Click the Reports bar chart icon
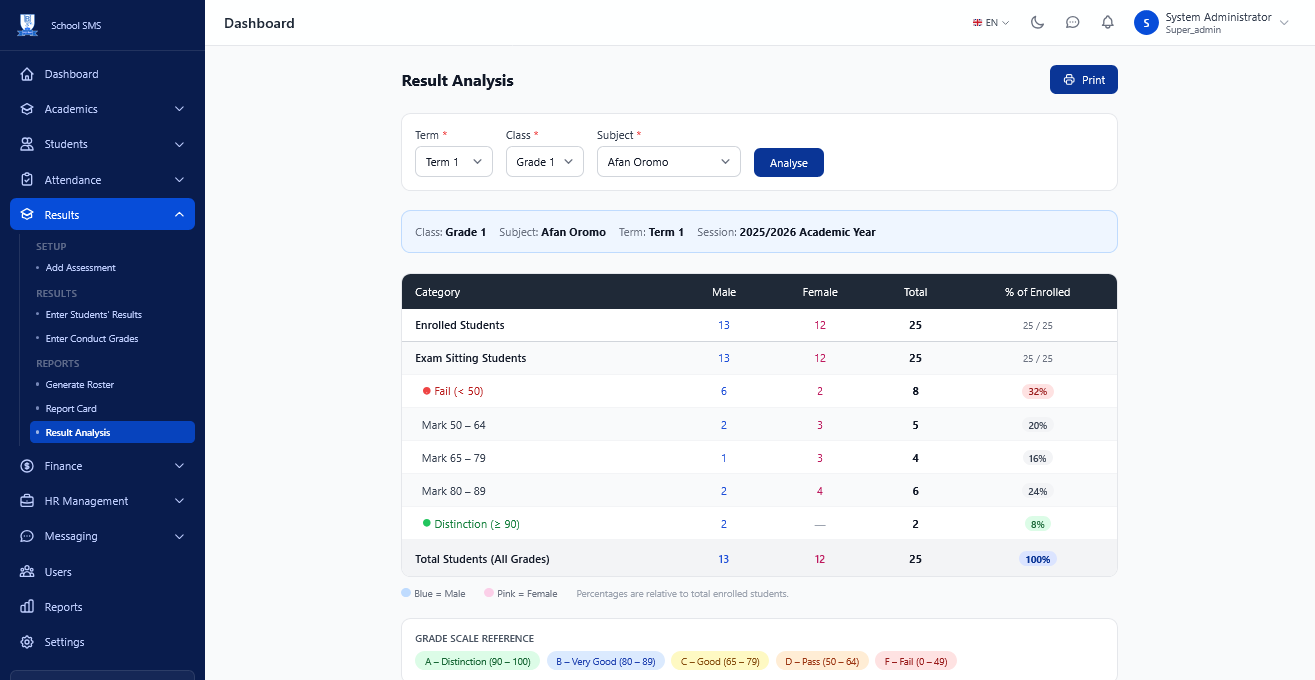Image resolution: width=1315 pixels, height=680 pixels. [x=27, y=607]
